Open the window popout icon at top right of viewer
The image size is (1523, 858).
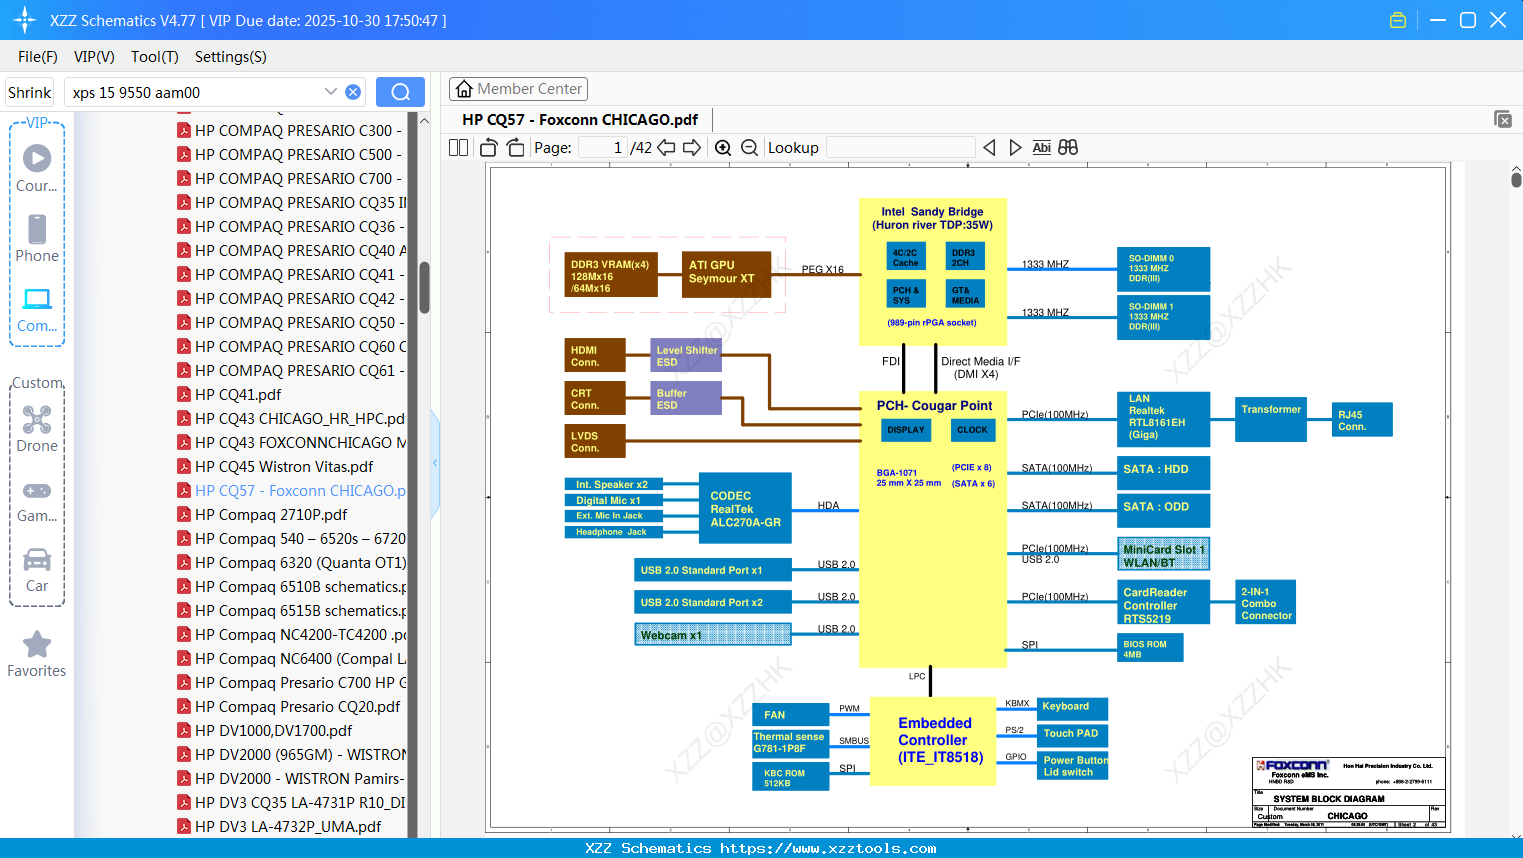[1503, 119]
